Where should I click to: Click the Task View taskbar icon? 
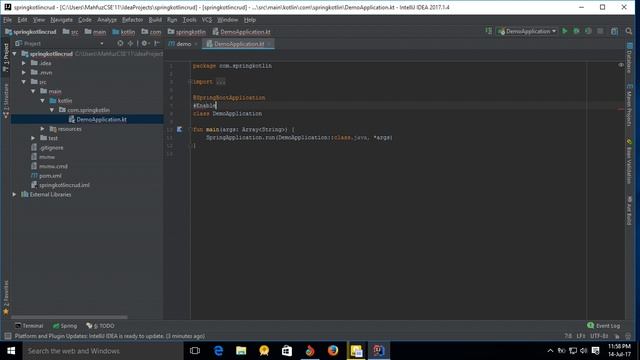click(195, 351)
